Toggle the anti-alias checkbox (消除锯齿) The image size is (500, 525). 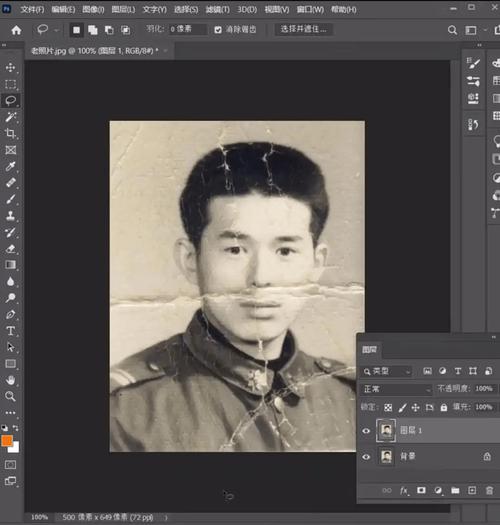click(218, 30)
